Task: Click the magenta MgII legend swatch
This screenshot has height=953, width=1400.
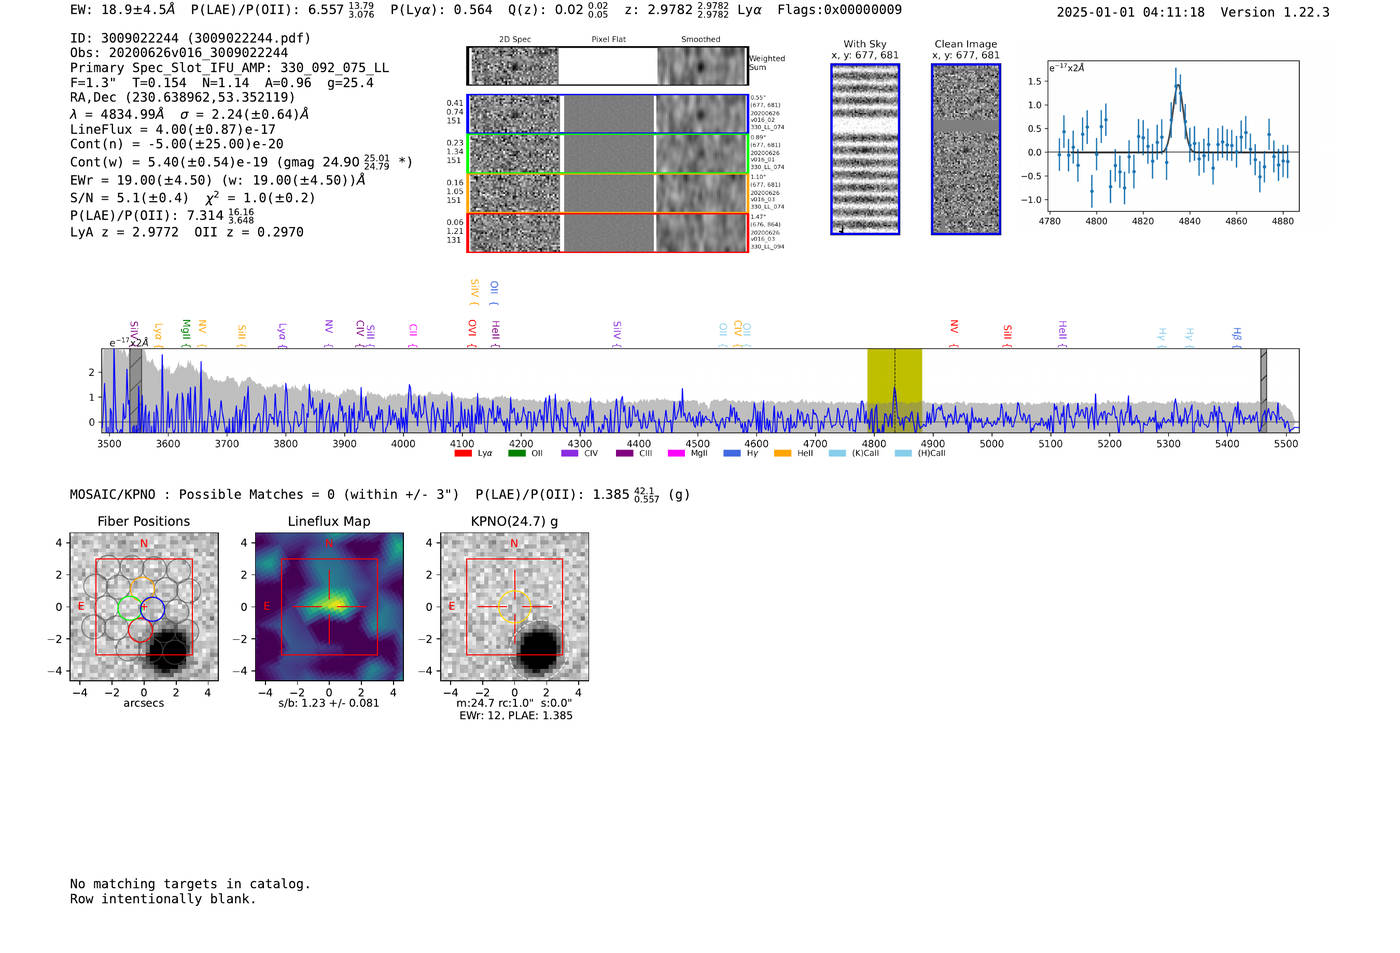Action: coord(676,454)
